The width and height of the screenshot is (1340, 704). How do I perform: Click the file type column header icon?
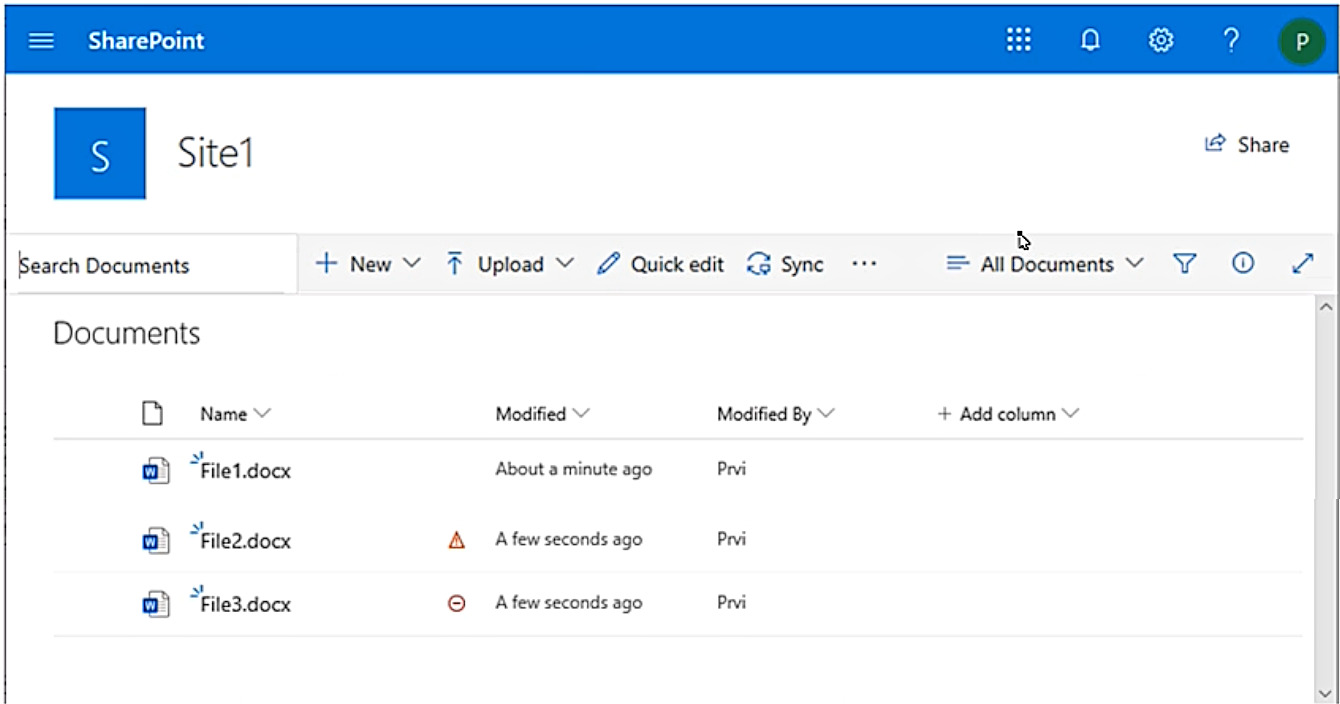click(152, 413)
